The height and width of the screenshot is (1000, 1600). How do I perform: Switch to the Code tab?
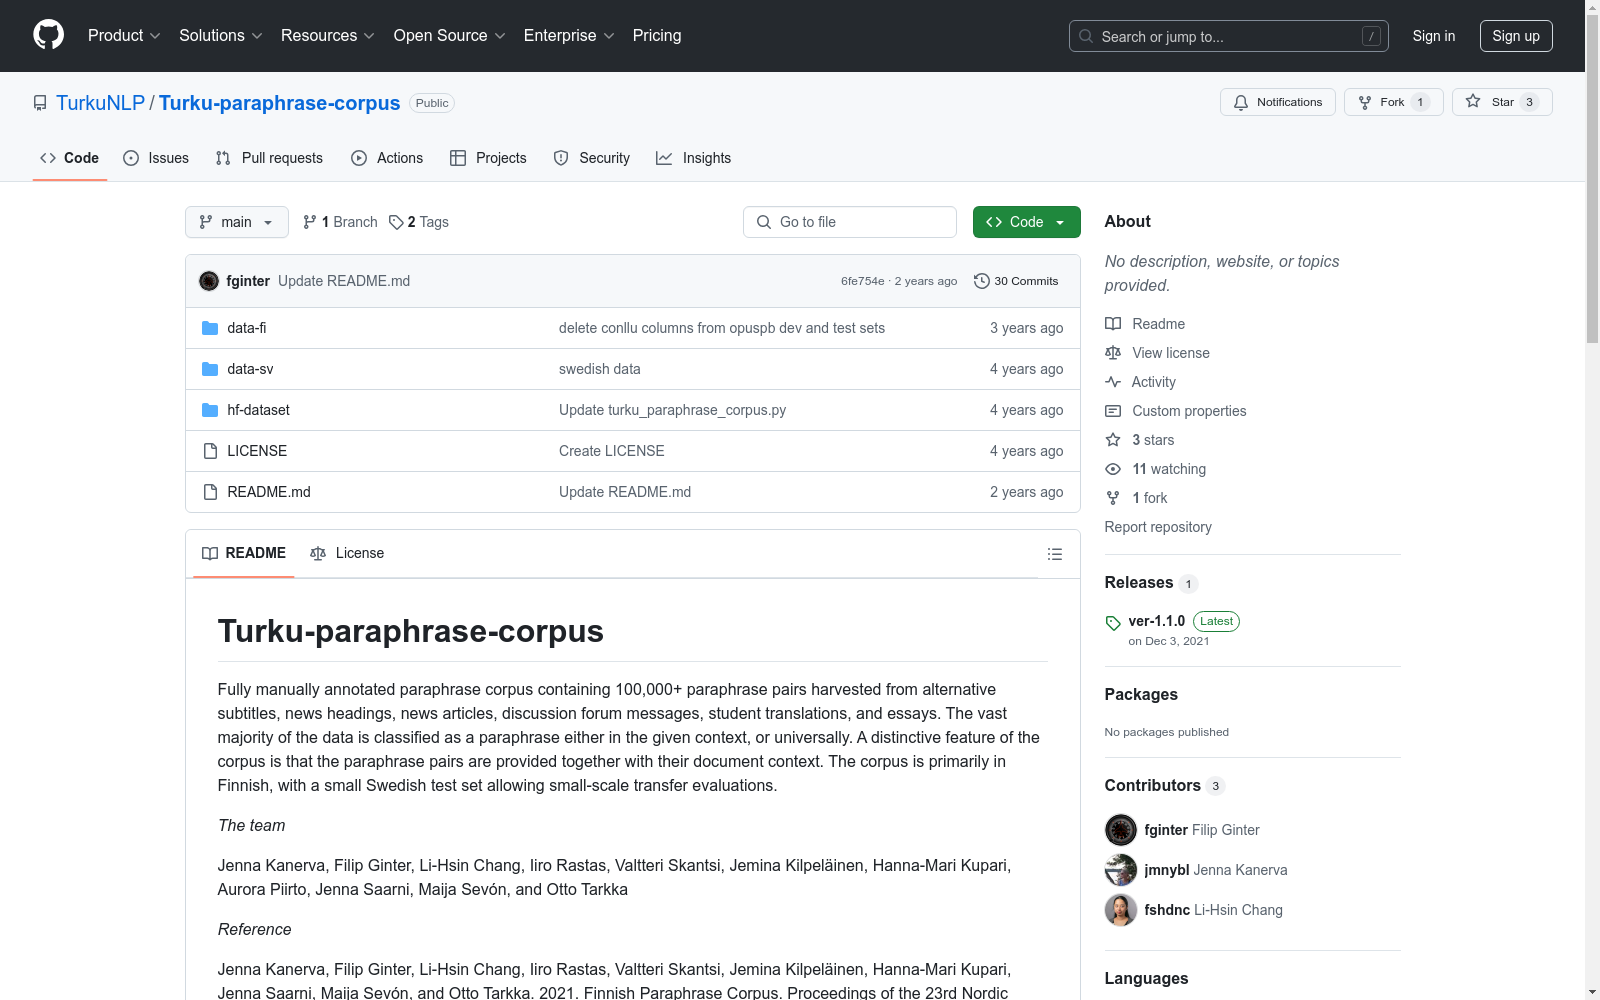click(70, 158)
